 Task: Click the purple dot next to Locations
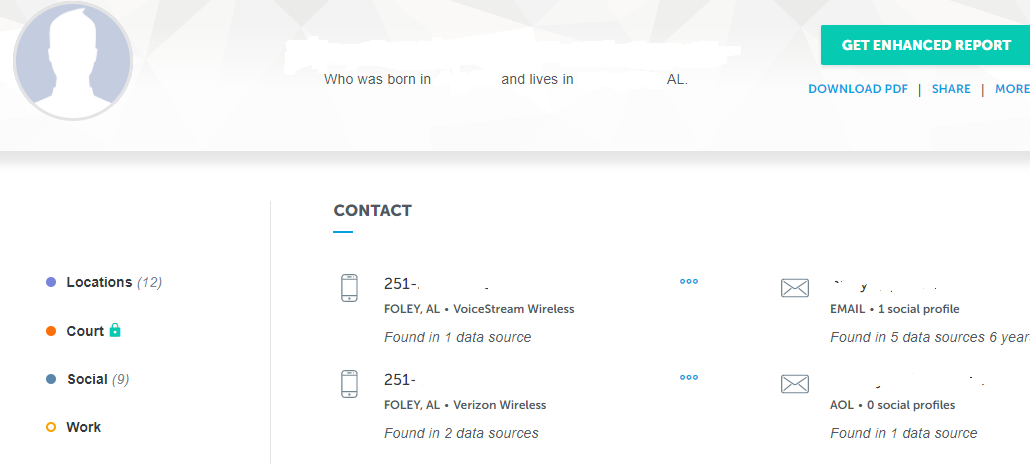[x=51, y=283]
